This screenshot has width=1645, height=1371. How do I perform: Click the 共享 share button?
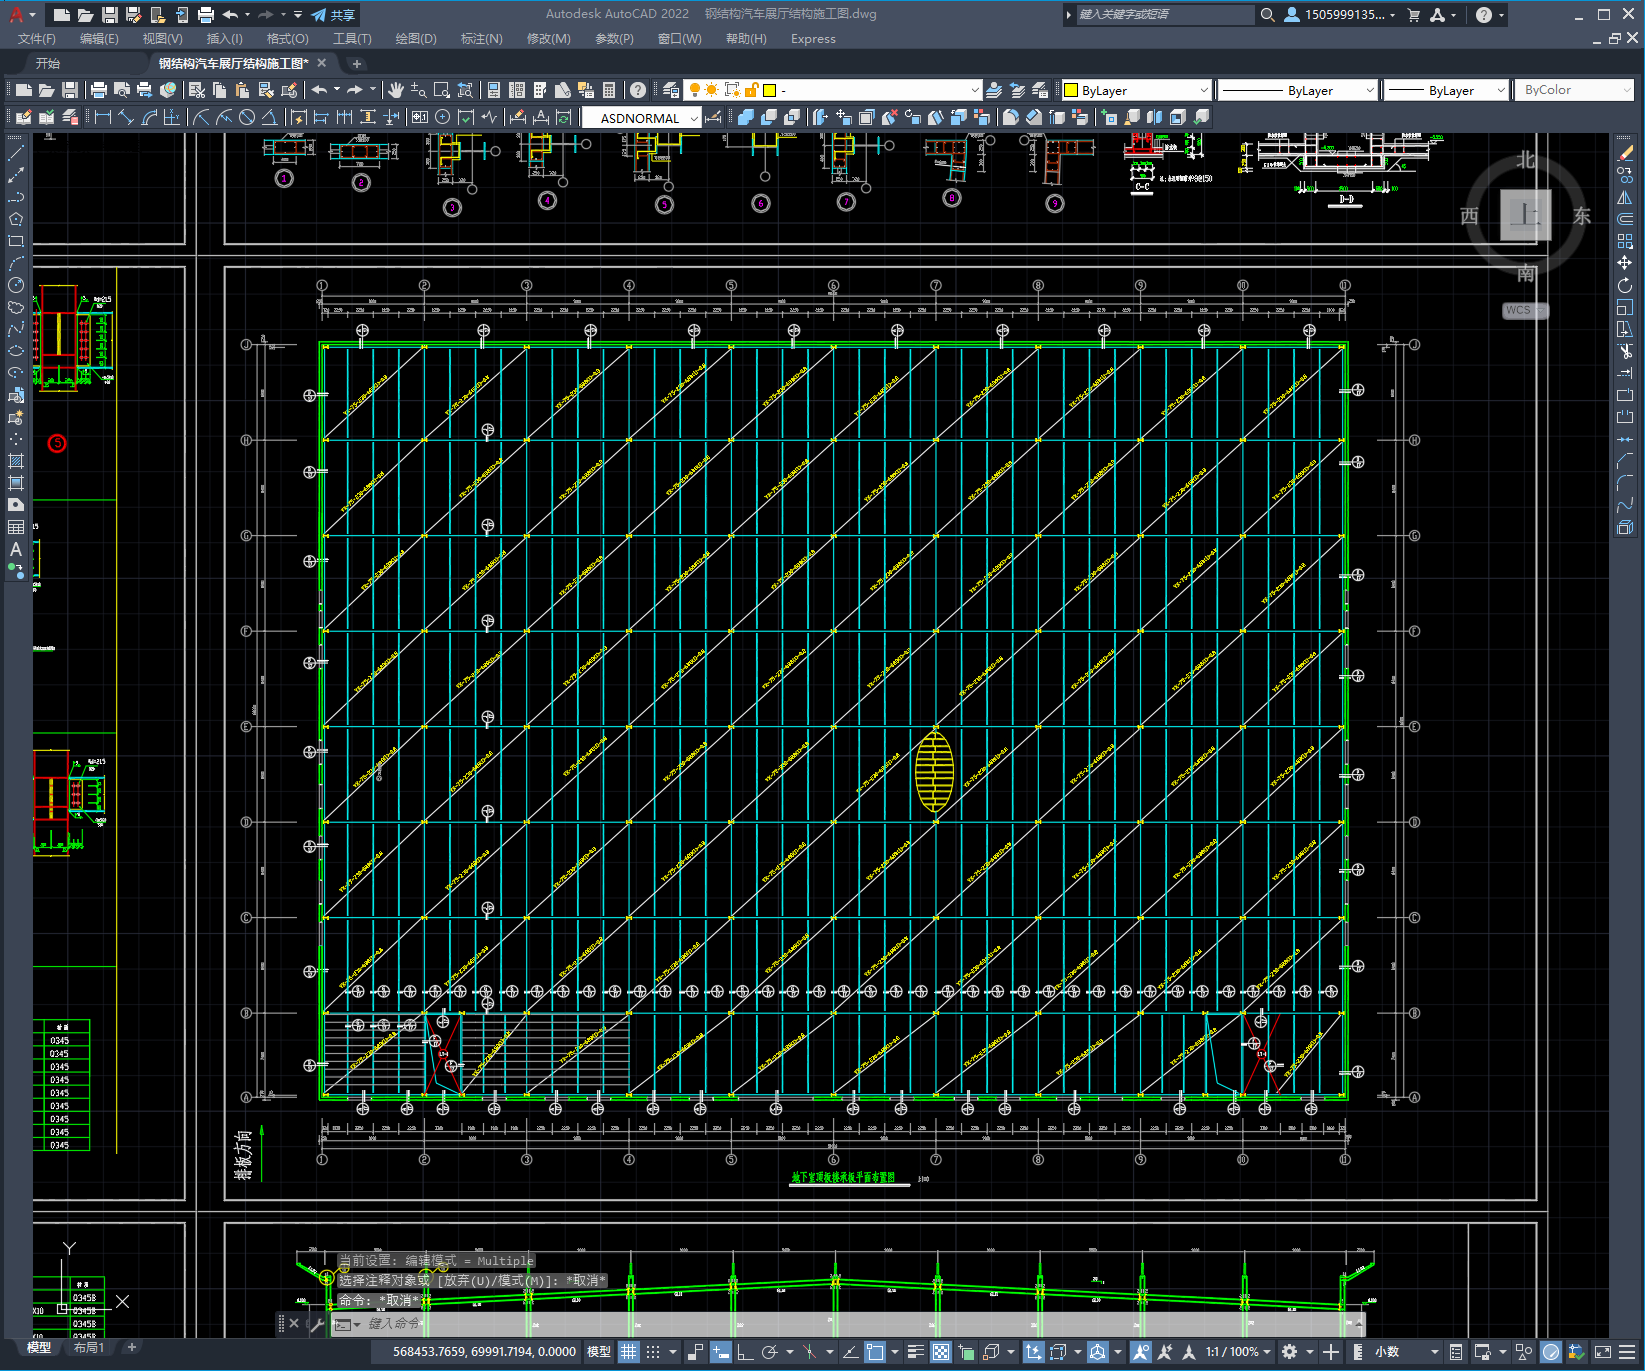tap(334, 15)
